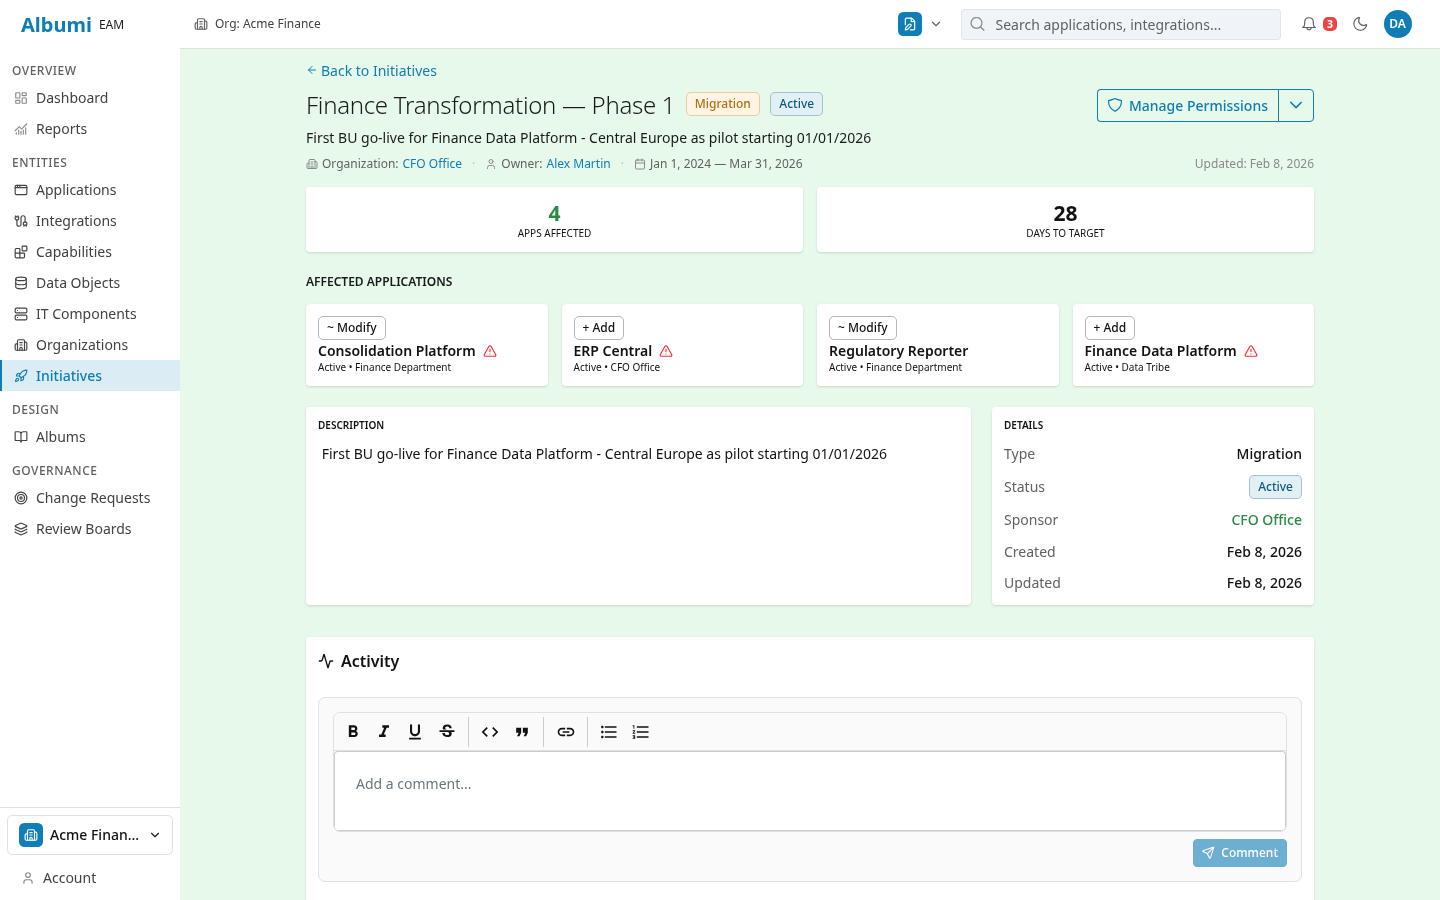Toggle dark mode with moon icon
The width and height of the screenshot is (1440, 900).
click(x=1360, y=24)
